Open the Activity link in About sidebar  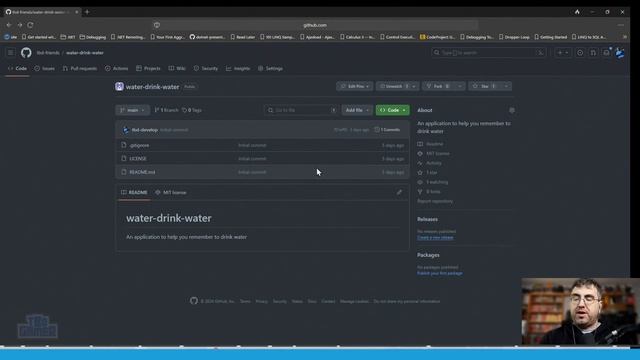tap(433, 163)
